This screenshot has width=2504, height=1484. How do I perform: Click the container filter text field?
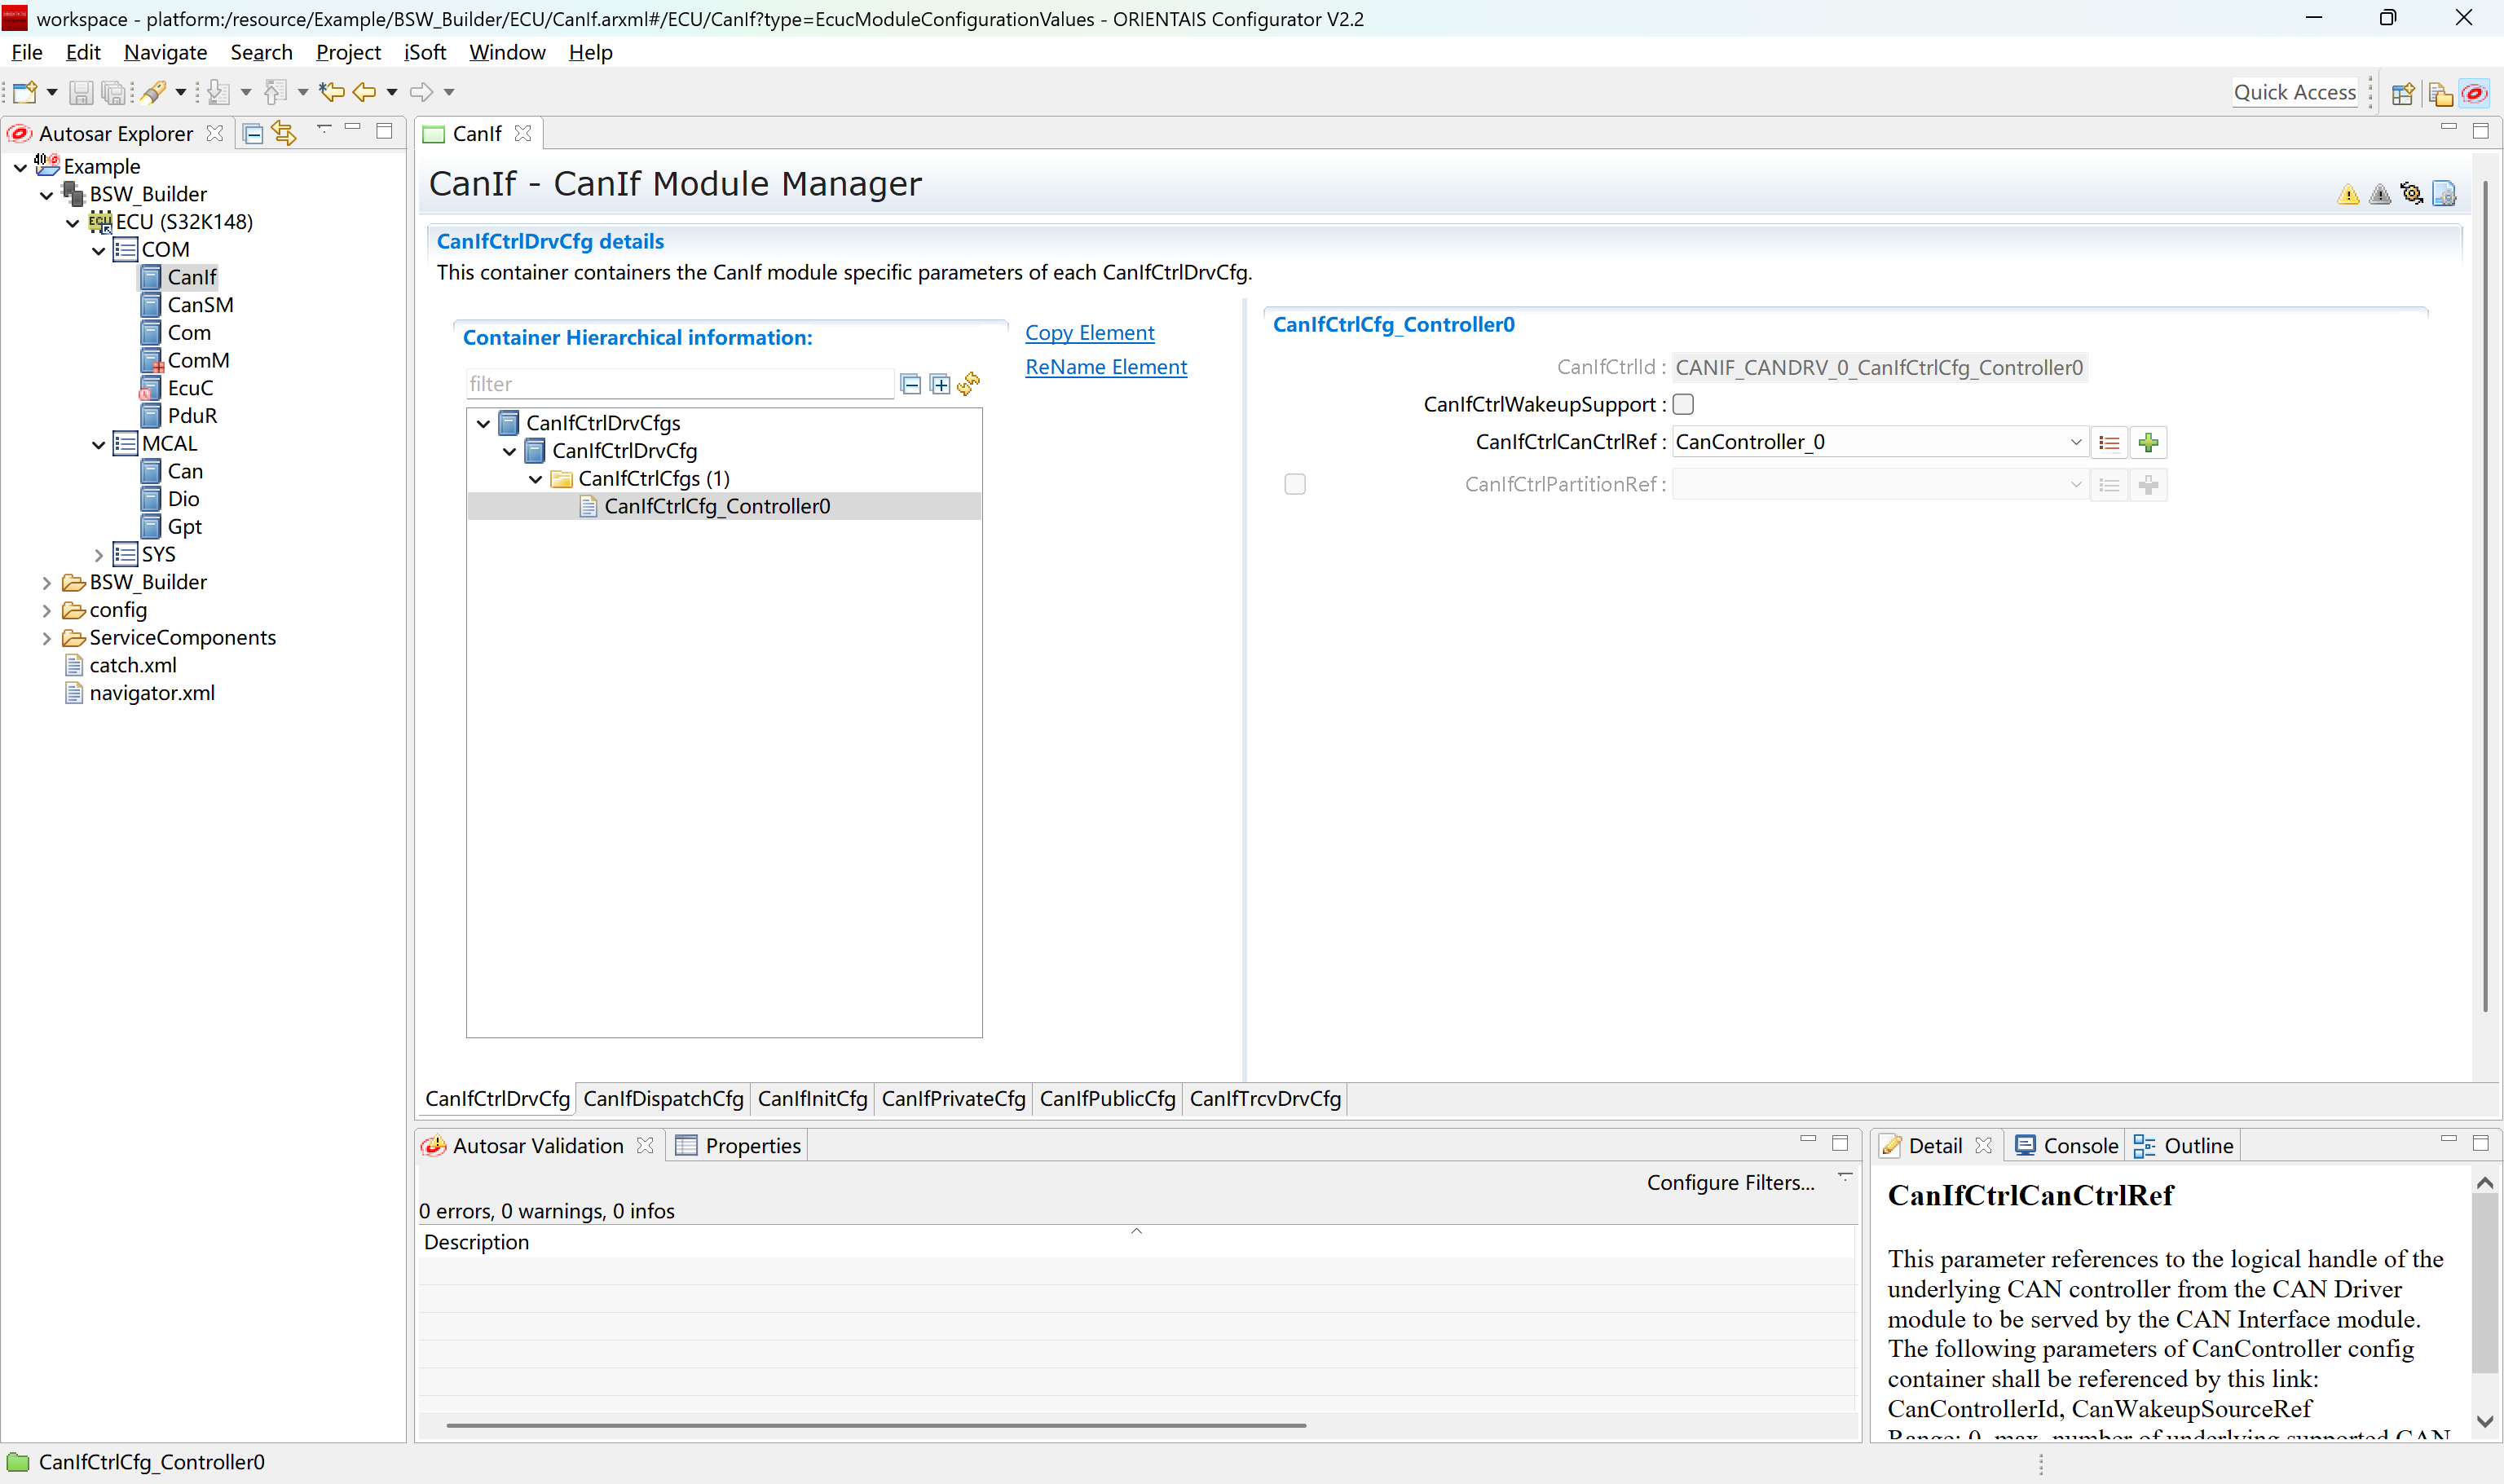click(680, 384)
